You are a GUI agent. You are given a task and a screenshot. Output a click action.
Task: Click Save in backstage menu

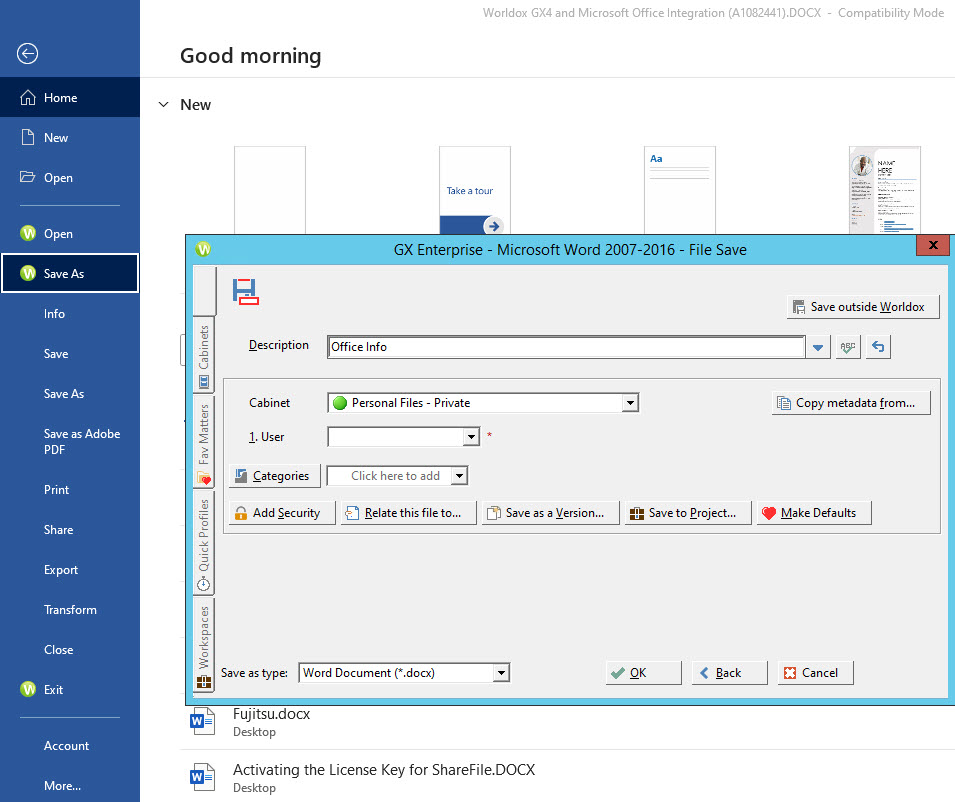70,354
